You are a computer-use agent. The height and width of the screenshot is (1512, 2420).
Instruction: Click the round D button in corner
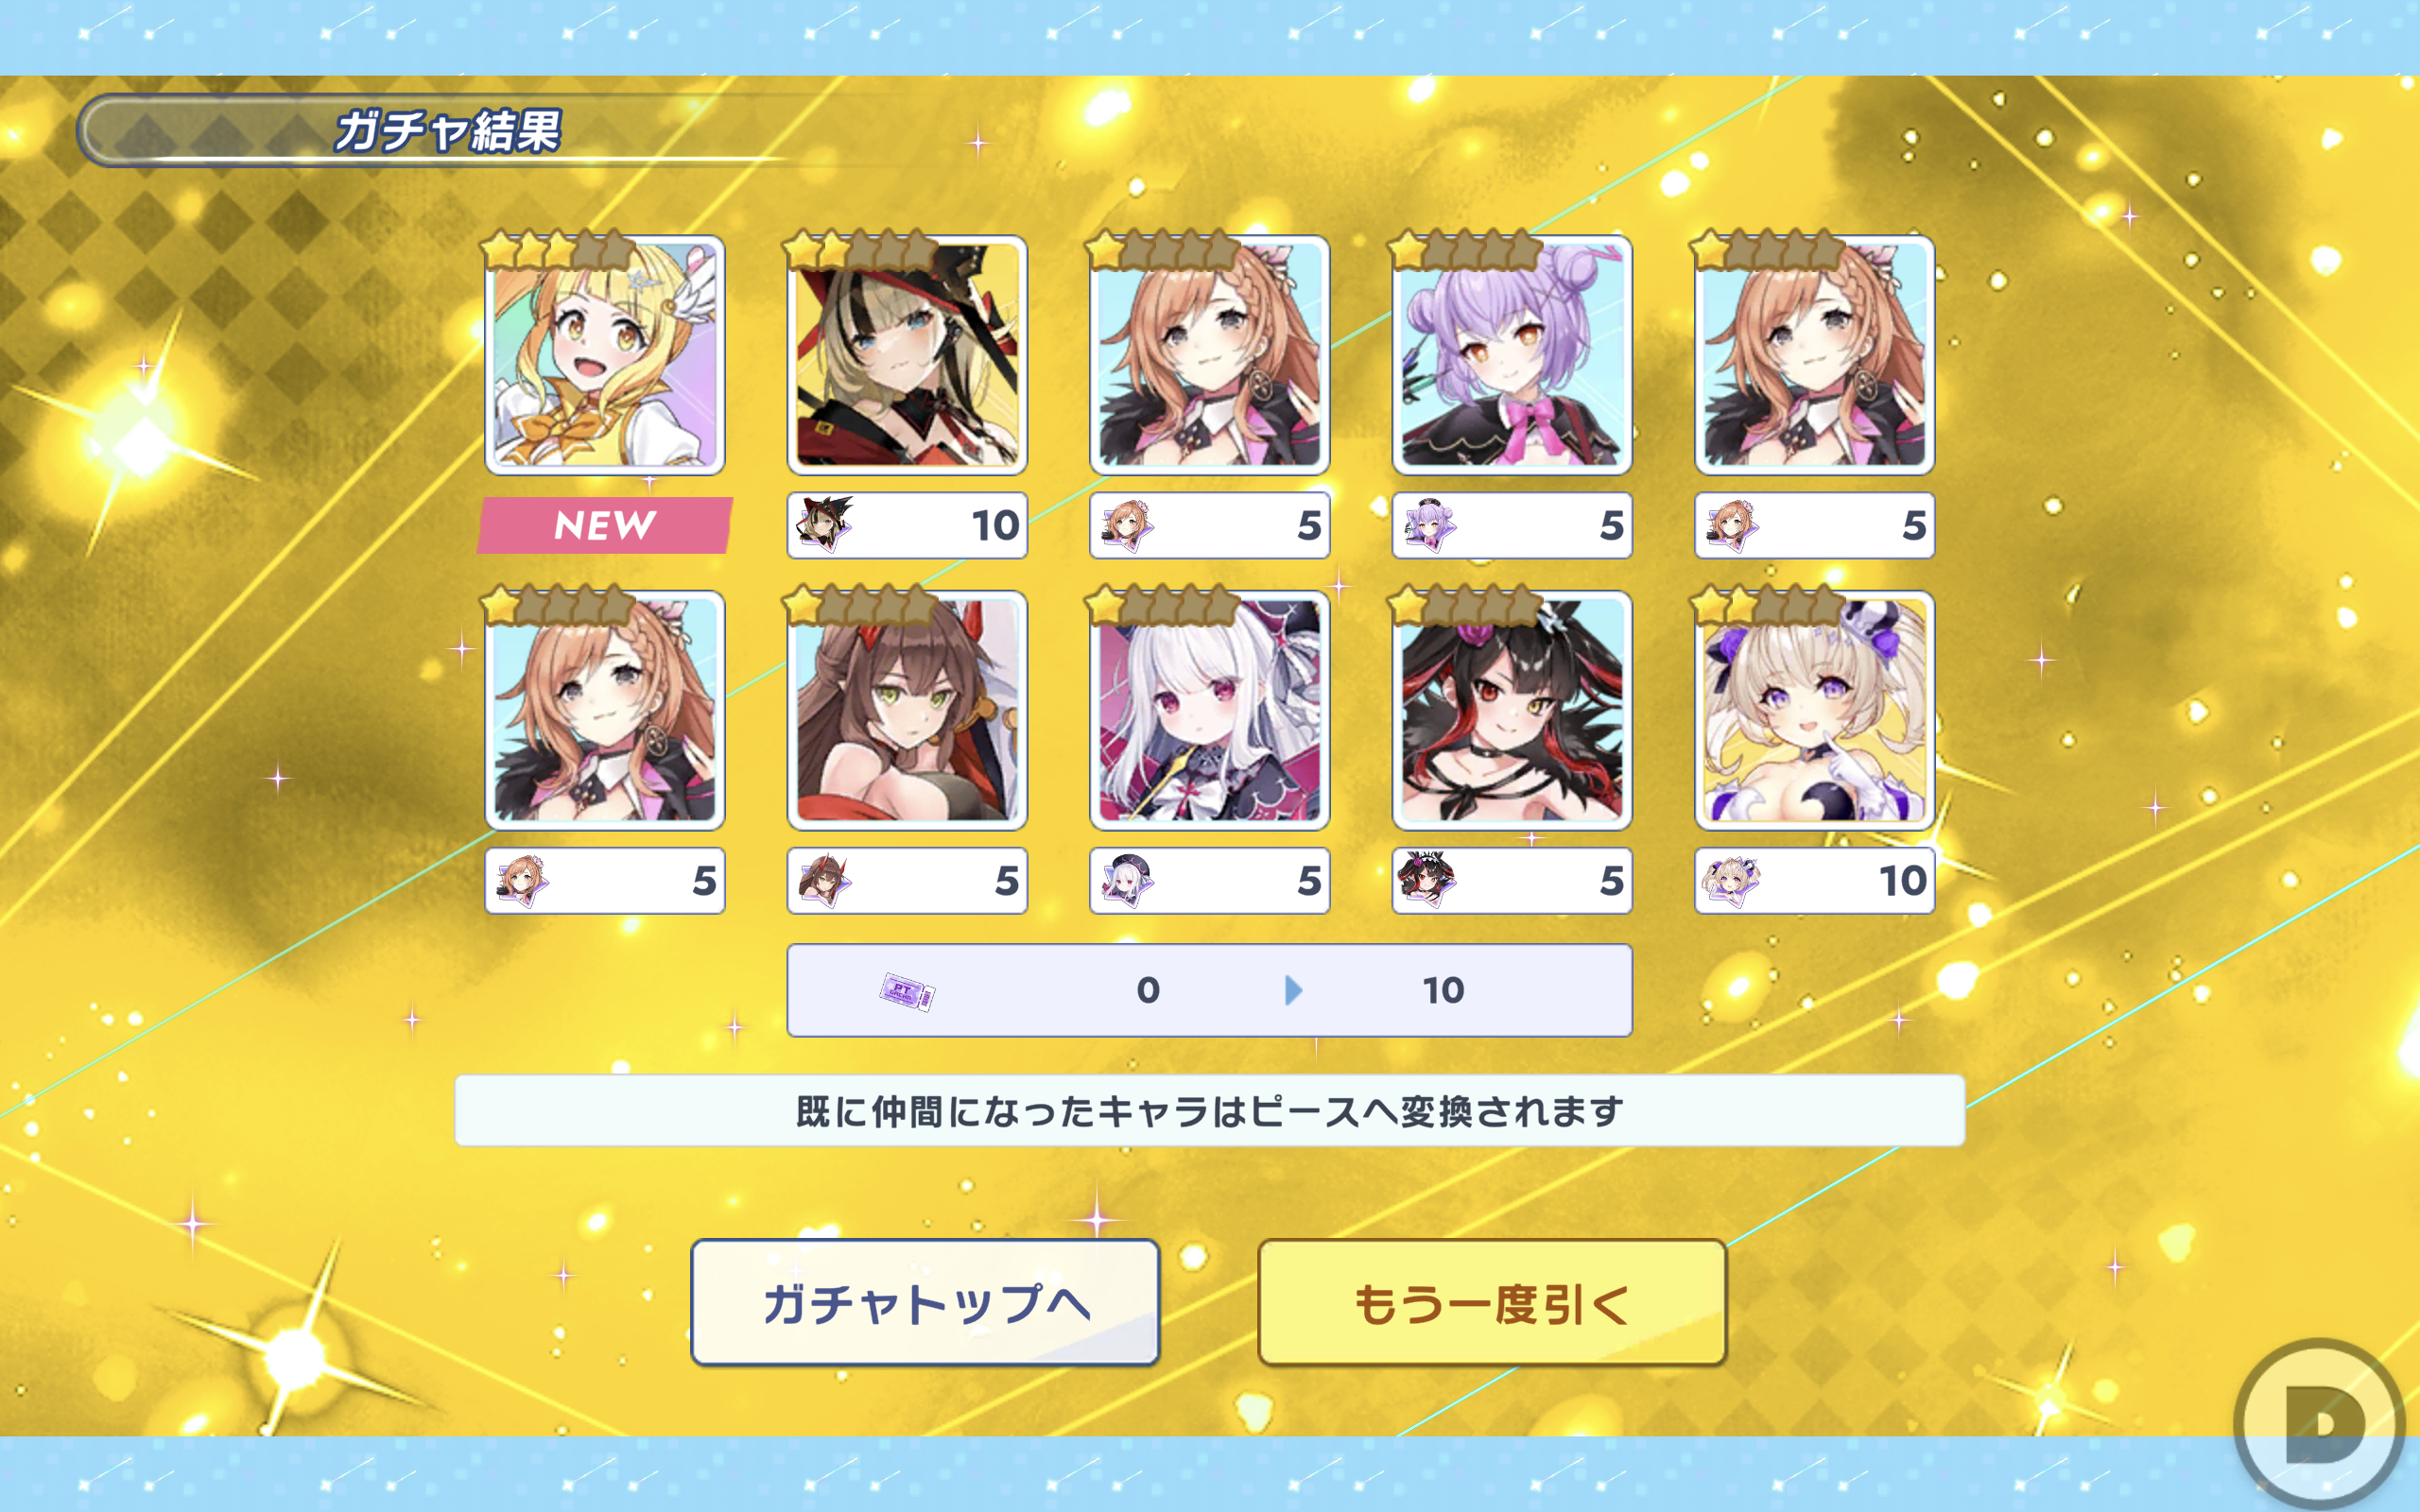2319,1424
